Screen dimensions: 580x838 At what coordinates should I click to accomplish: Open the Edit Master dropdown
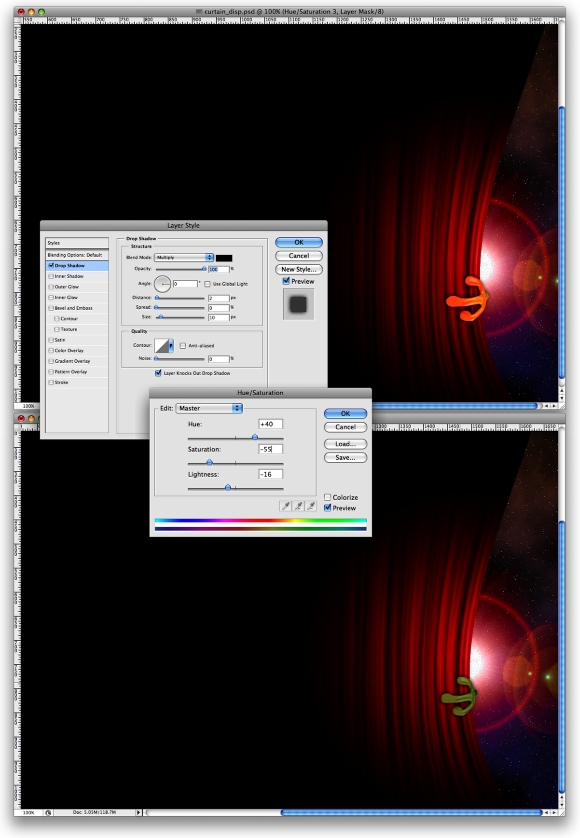[209, 408]
